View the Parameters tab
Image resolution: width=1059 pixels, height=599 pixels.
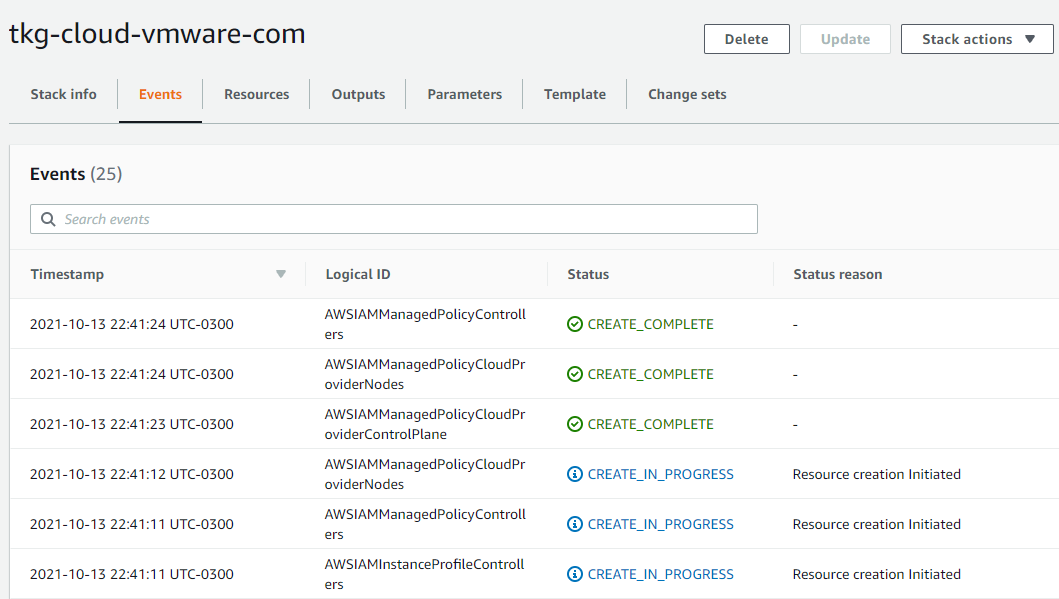click(465, 95)
